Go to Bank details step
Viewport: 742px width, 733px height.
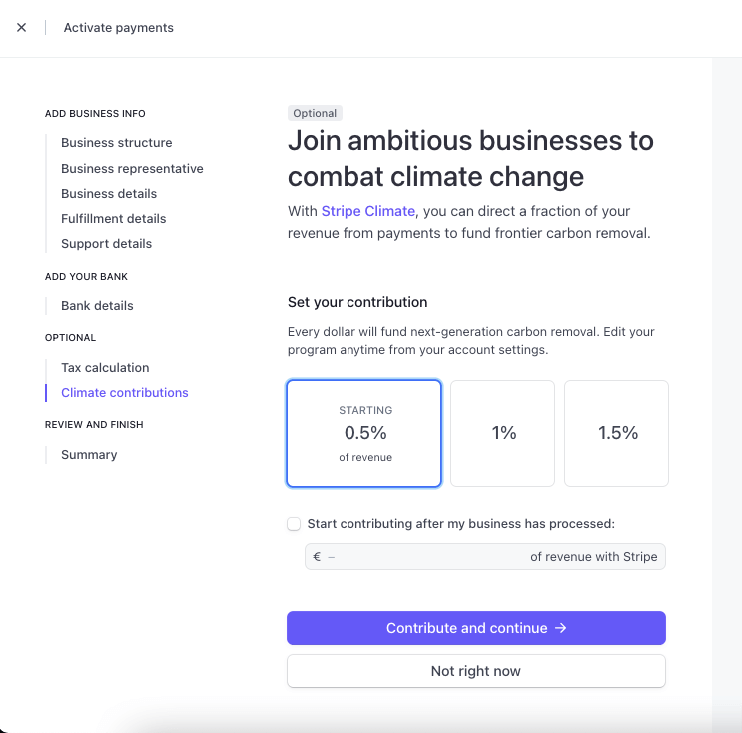tap(97, 306)
